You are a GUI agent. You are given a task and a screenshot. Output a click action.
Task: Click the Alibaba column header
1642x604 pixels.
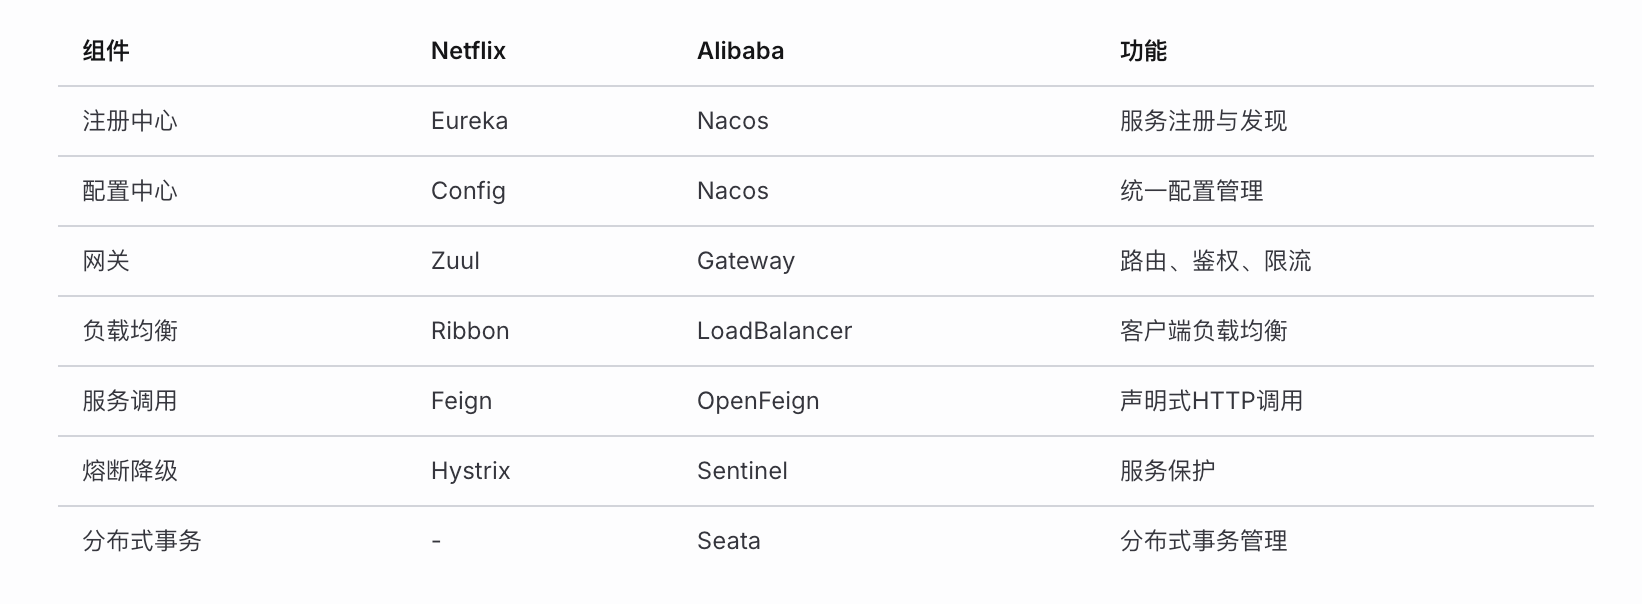point(740,51)
